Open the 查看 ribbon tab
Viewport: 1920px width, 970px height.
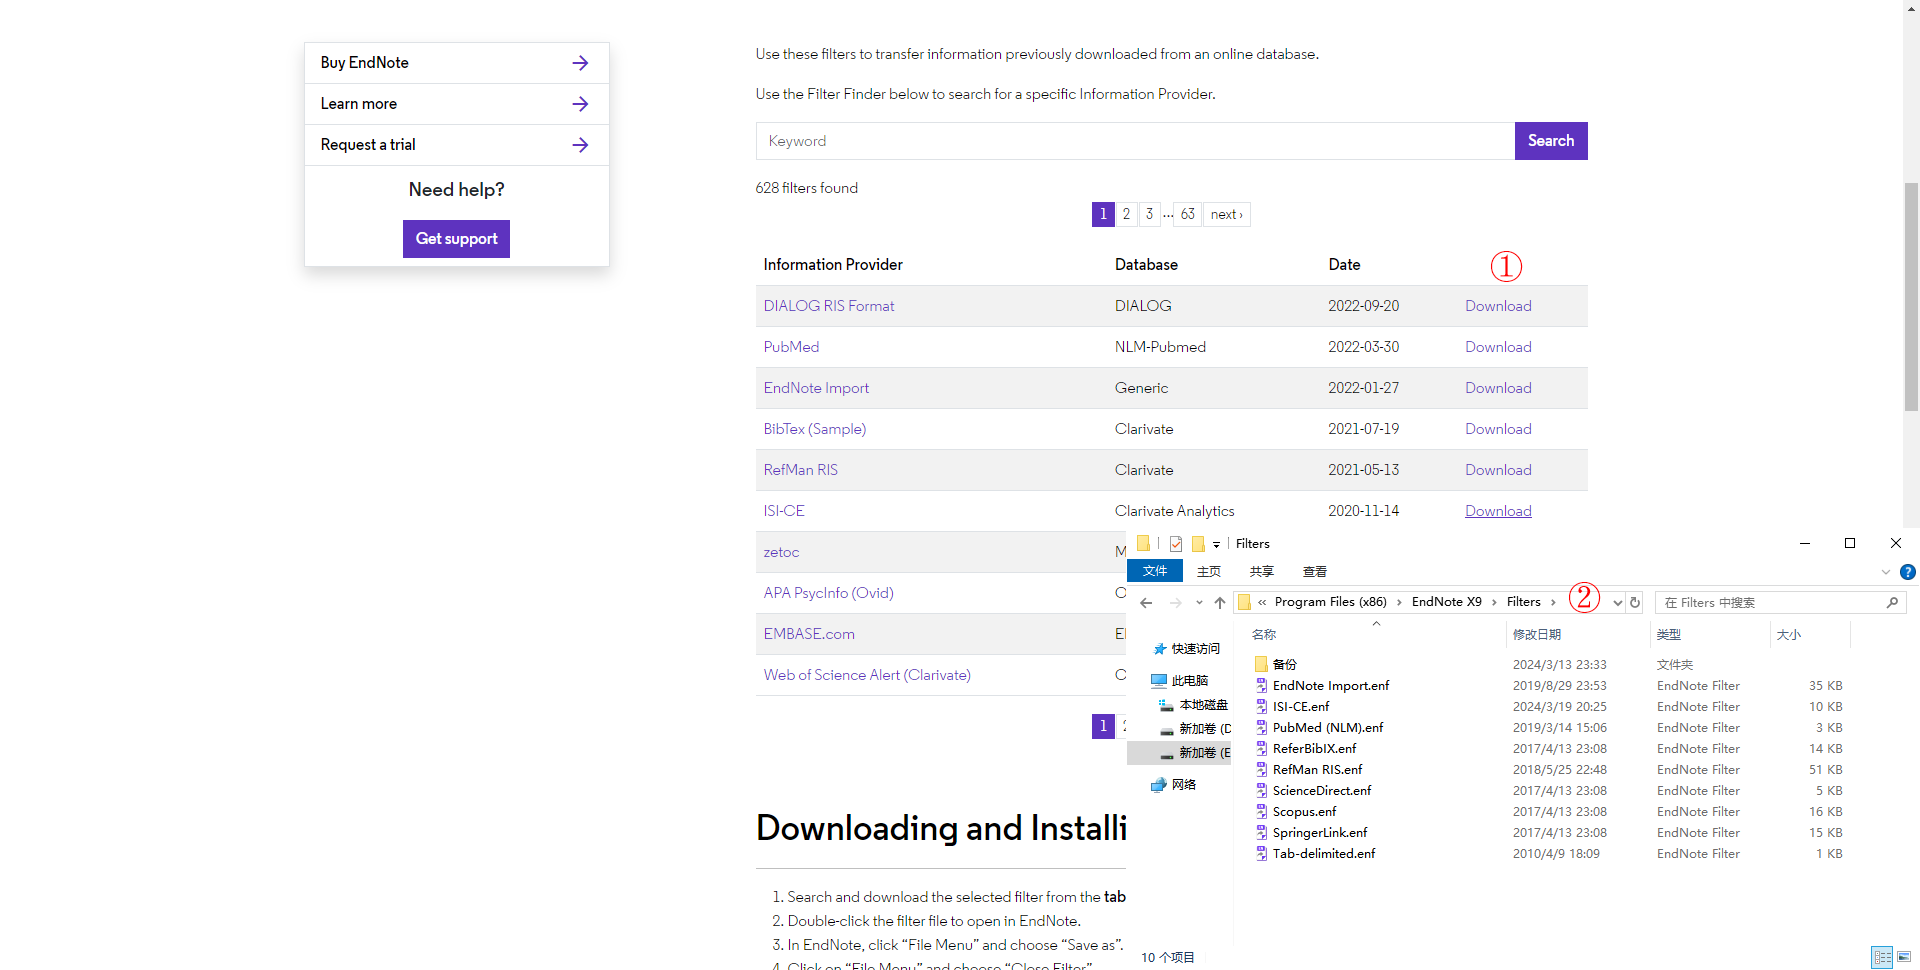1315,572
